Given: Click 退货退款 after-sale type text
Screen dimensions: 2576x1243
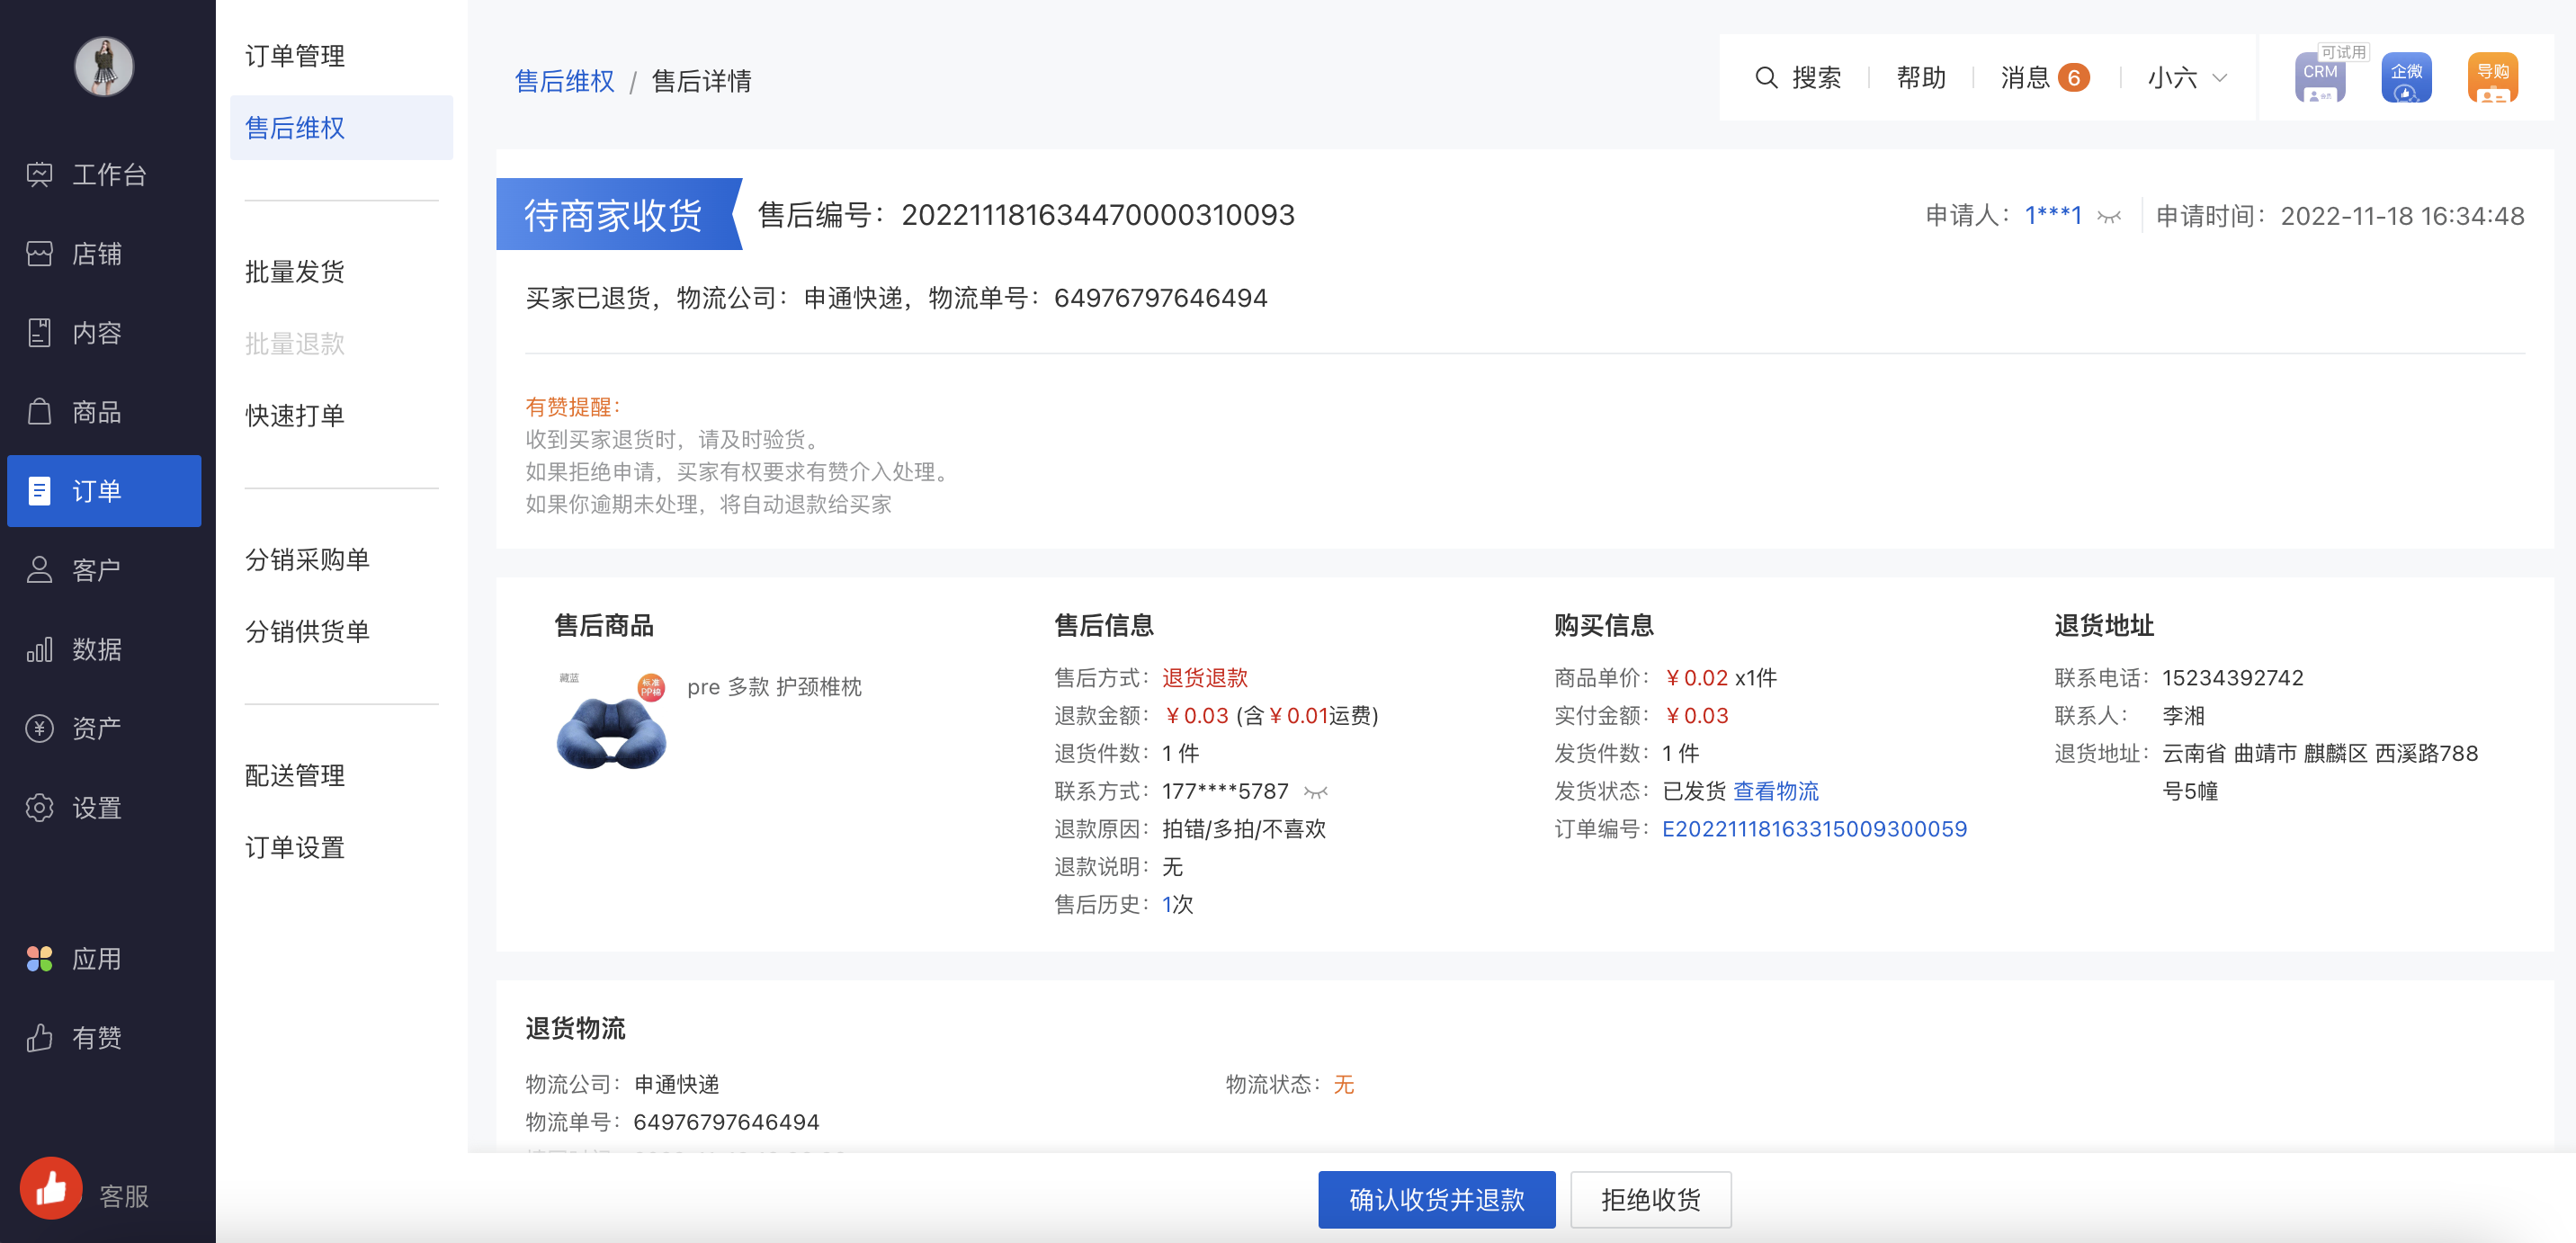Looking at the screenshot, I should pyautogui.click(x=1205, y=679).
